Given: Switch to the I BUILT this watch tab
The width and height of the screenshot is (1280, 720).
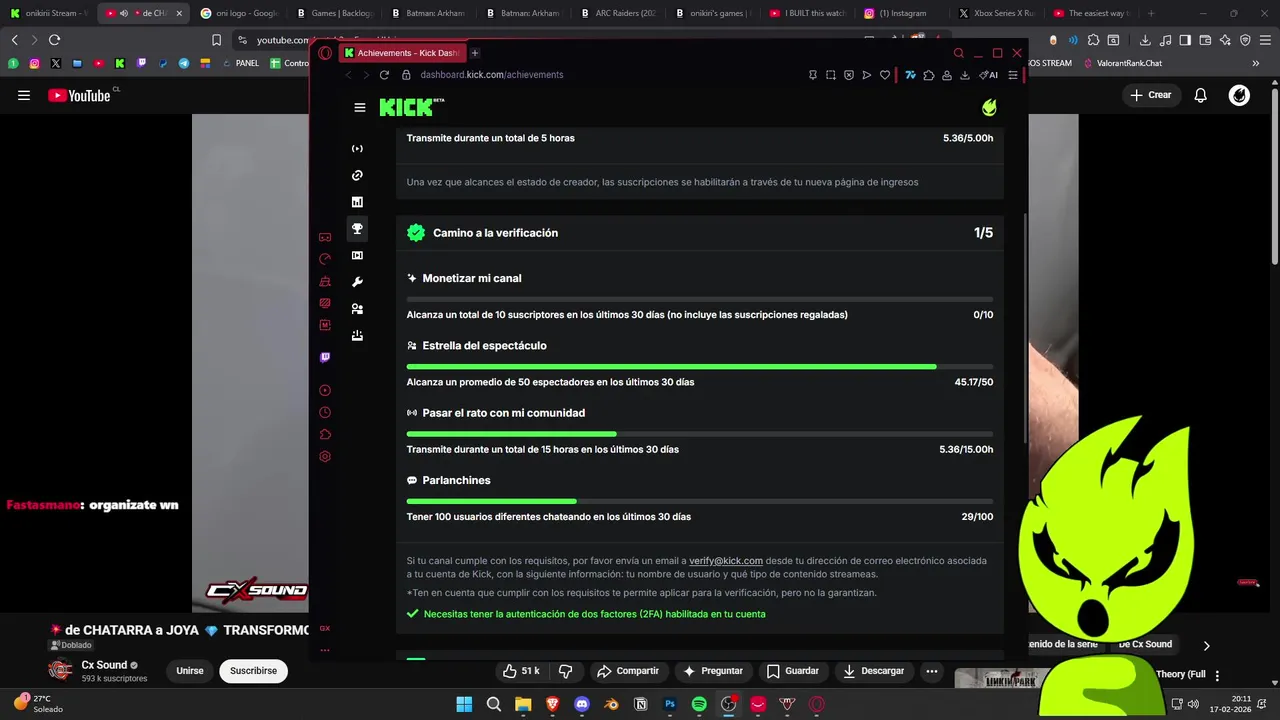Looking at the screenshot, I should tap(806, 13).
